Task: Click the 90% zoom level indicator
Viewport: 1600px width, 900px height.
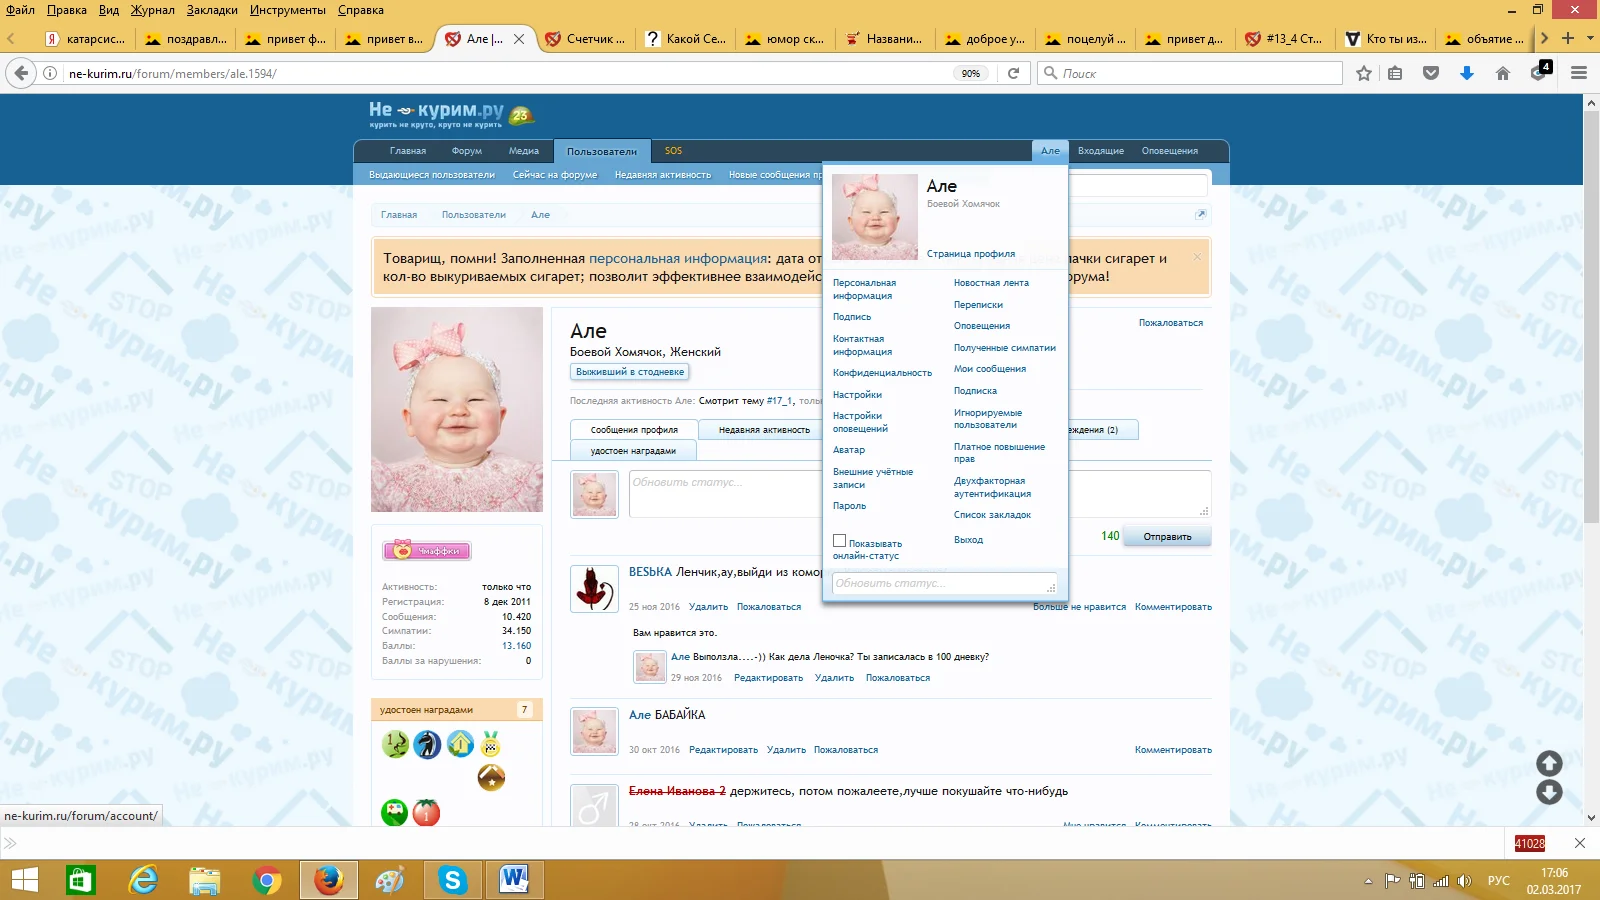Action: pos(970,73)
